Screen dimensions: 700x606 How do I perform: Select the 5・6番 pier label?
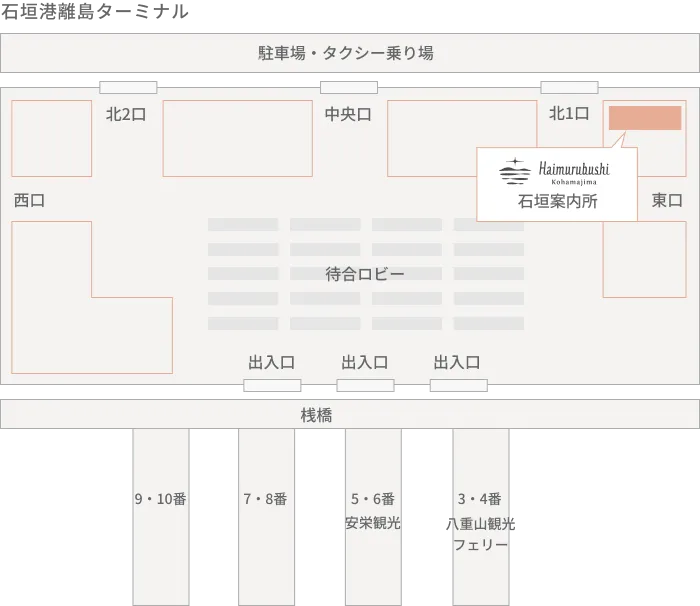373,499
